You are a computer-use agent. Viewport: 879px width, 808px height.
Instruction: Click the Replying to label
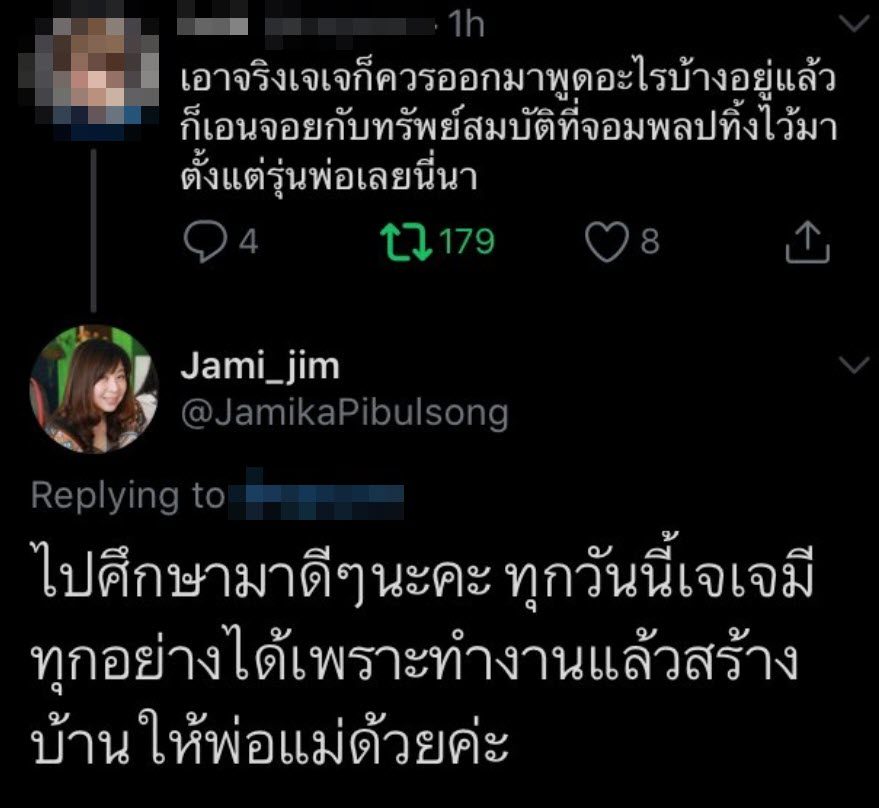[128, 497]
